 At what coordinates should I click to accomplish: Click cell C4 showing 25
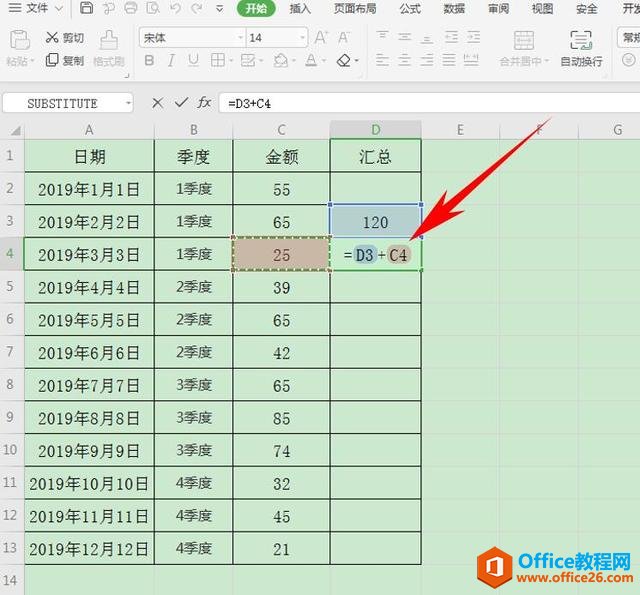click(x=281, y=255)
